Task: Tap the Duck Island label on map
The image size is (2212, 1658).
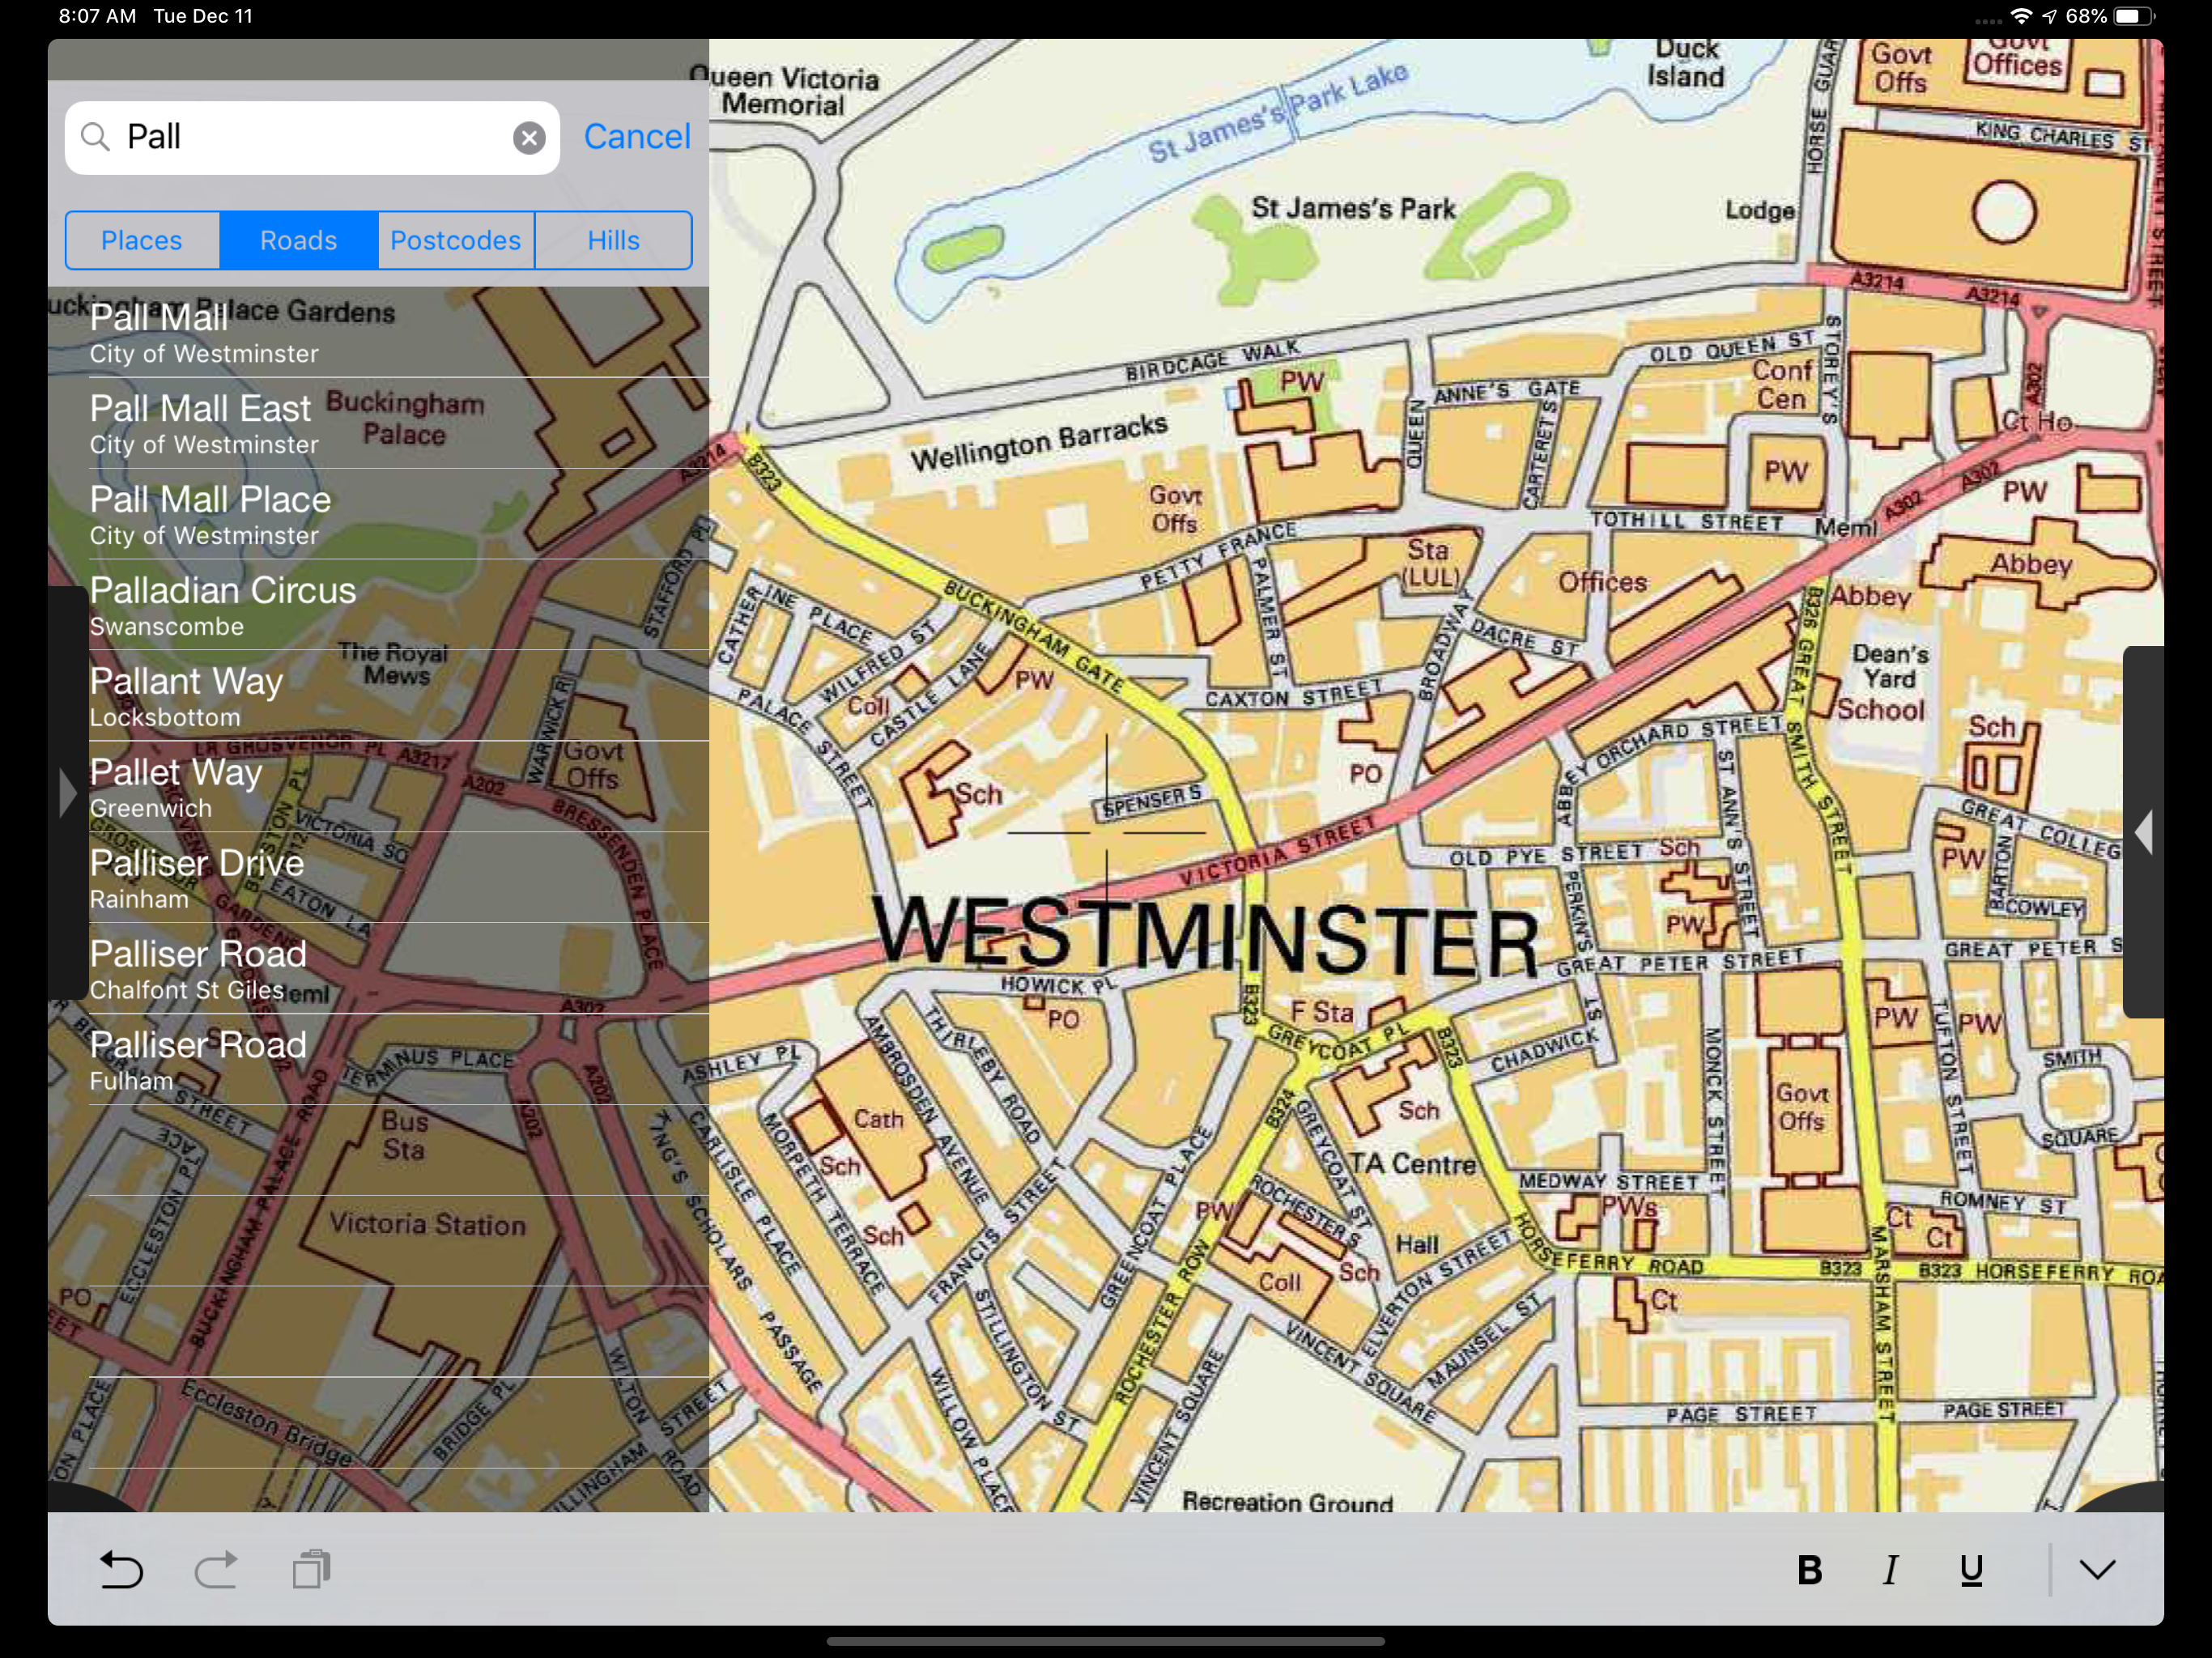Action: click(x=1686, y=62)
